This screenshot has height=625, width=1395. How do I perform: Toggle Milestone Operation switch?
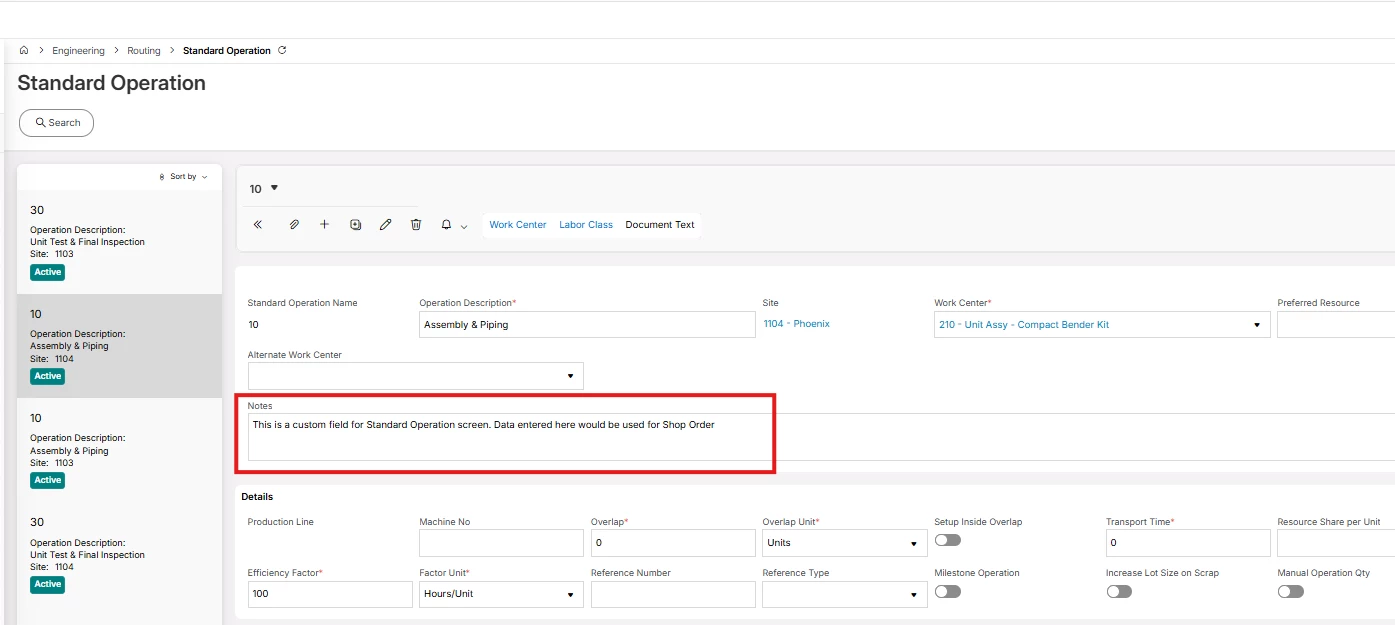(947, 591)
